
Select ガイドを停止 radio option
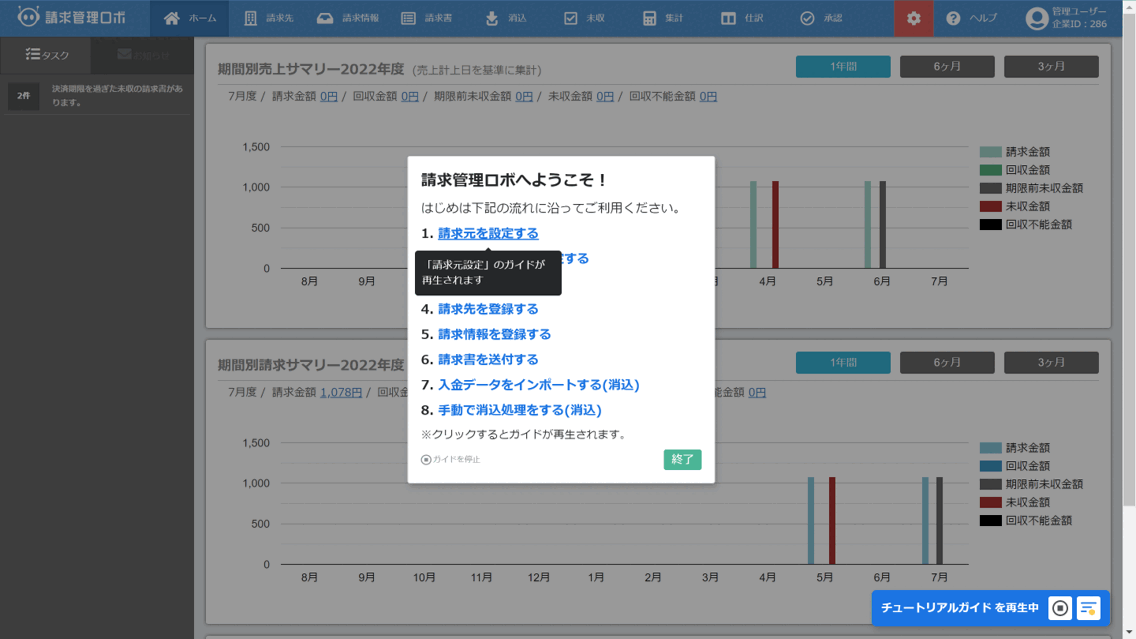[x=424, y=460]
